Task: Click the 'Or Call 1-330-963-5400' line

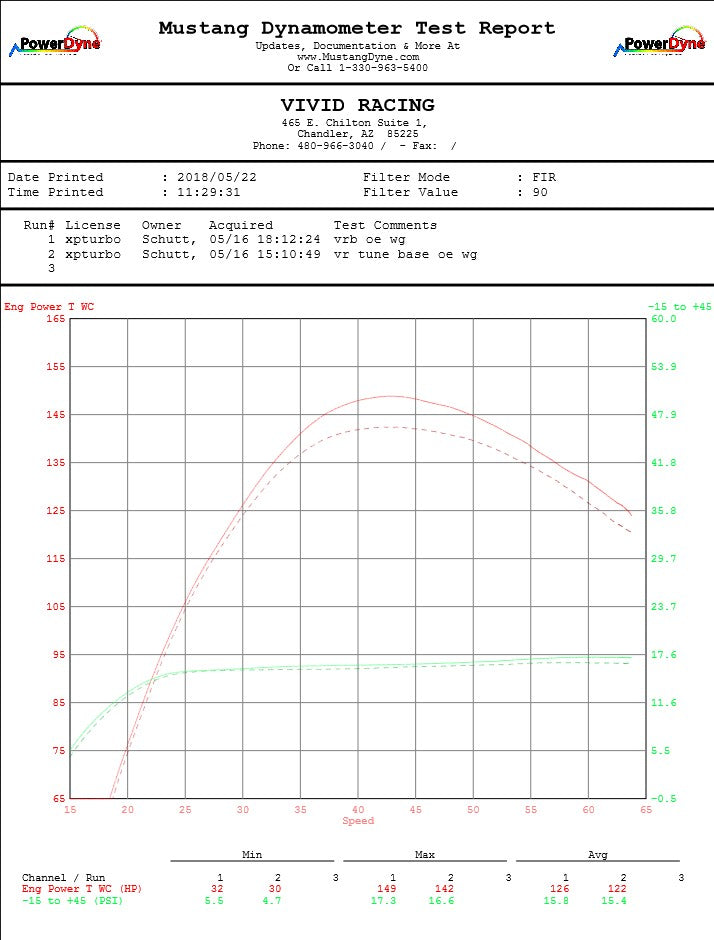Action: (357, 68)
